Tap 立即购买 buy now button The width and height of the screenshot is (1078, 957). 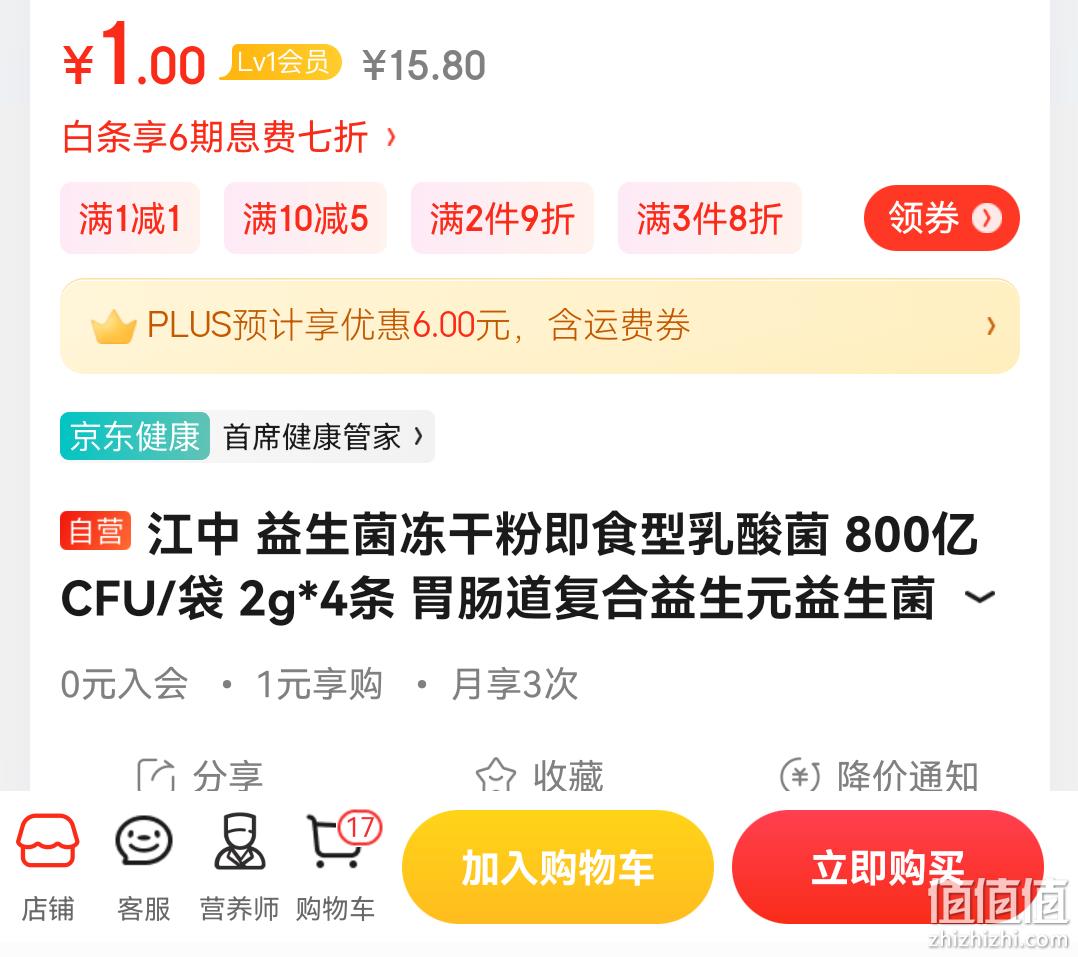coord(888,867)
